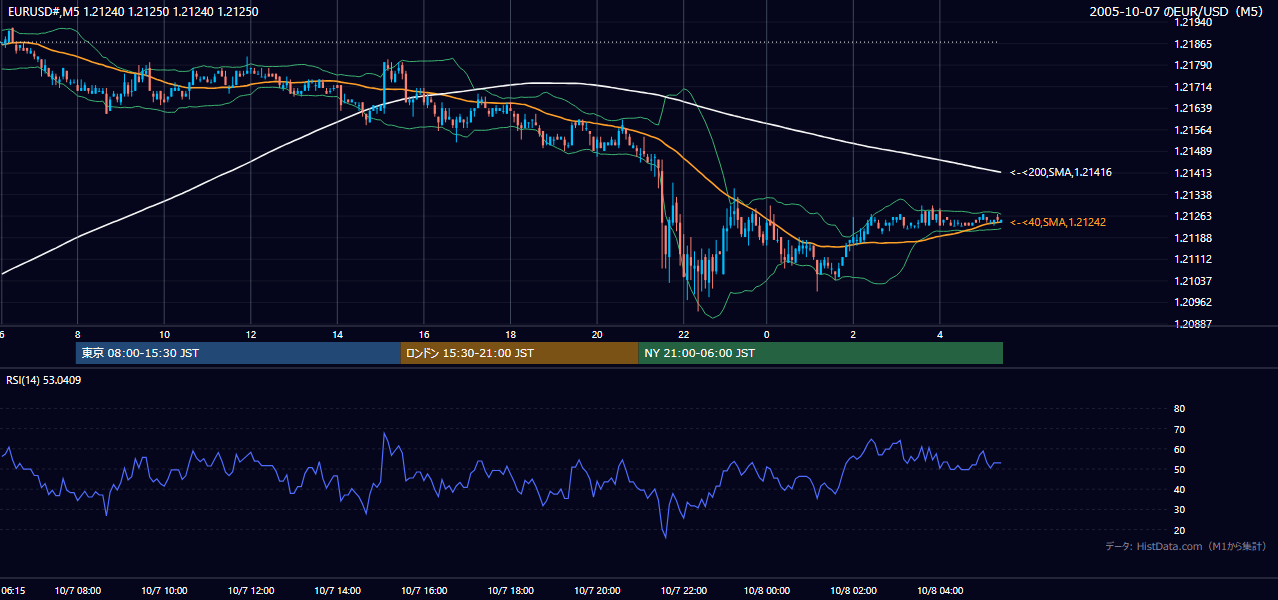Click the 10/8 04:00 time axis label
Viewport: 1278px width, 600px height.
pos(939,590)
